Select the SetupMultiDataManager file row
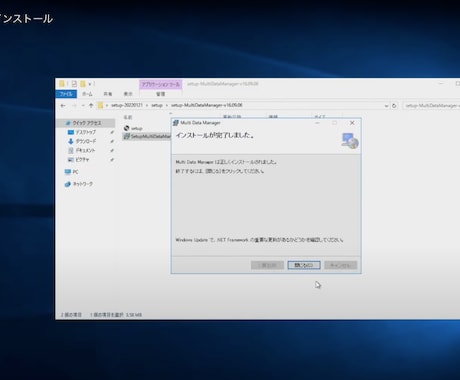The height and width of the screenshot is (380, 460). [147, 136]
